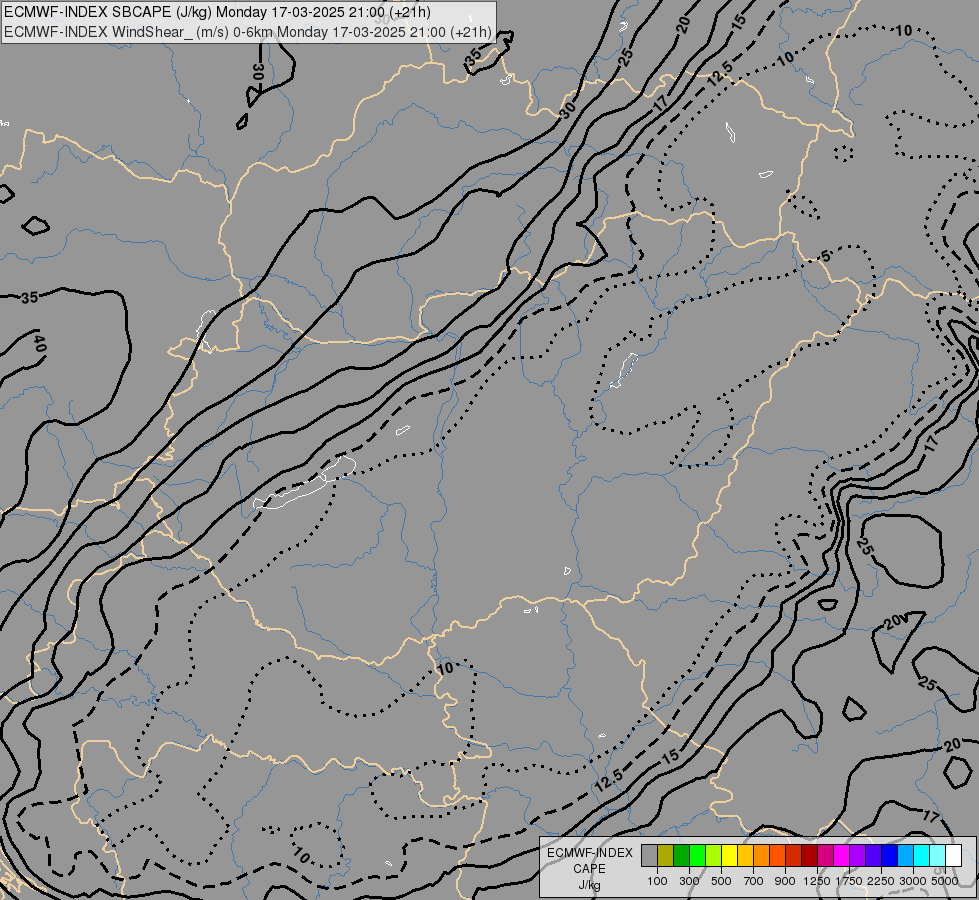Click the legend value 700

754,881
